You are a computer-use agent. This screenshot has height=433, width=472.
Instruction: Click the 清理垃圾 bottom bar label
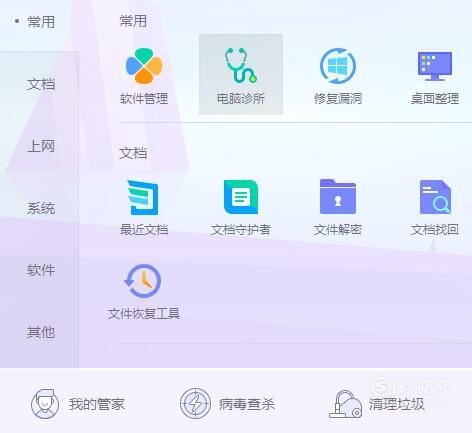(397, 404)
